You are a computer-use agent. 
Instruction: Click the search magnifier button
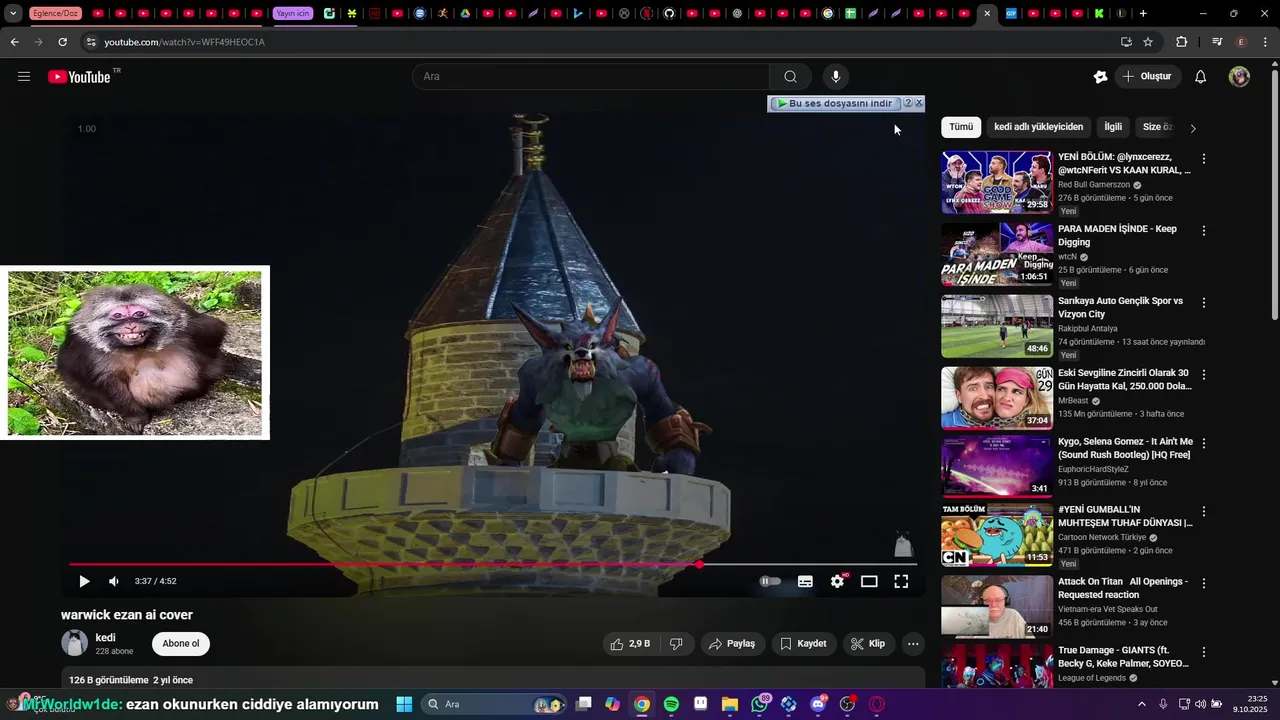790,77
